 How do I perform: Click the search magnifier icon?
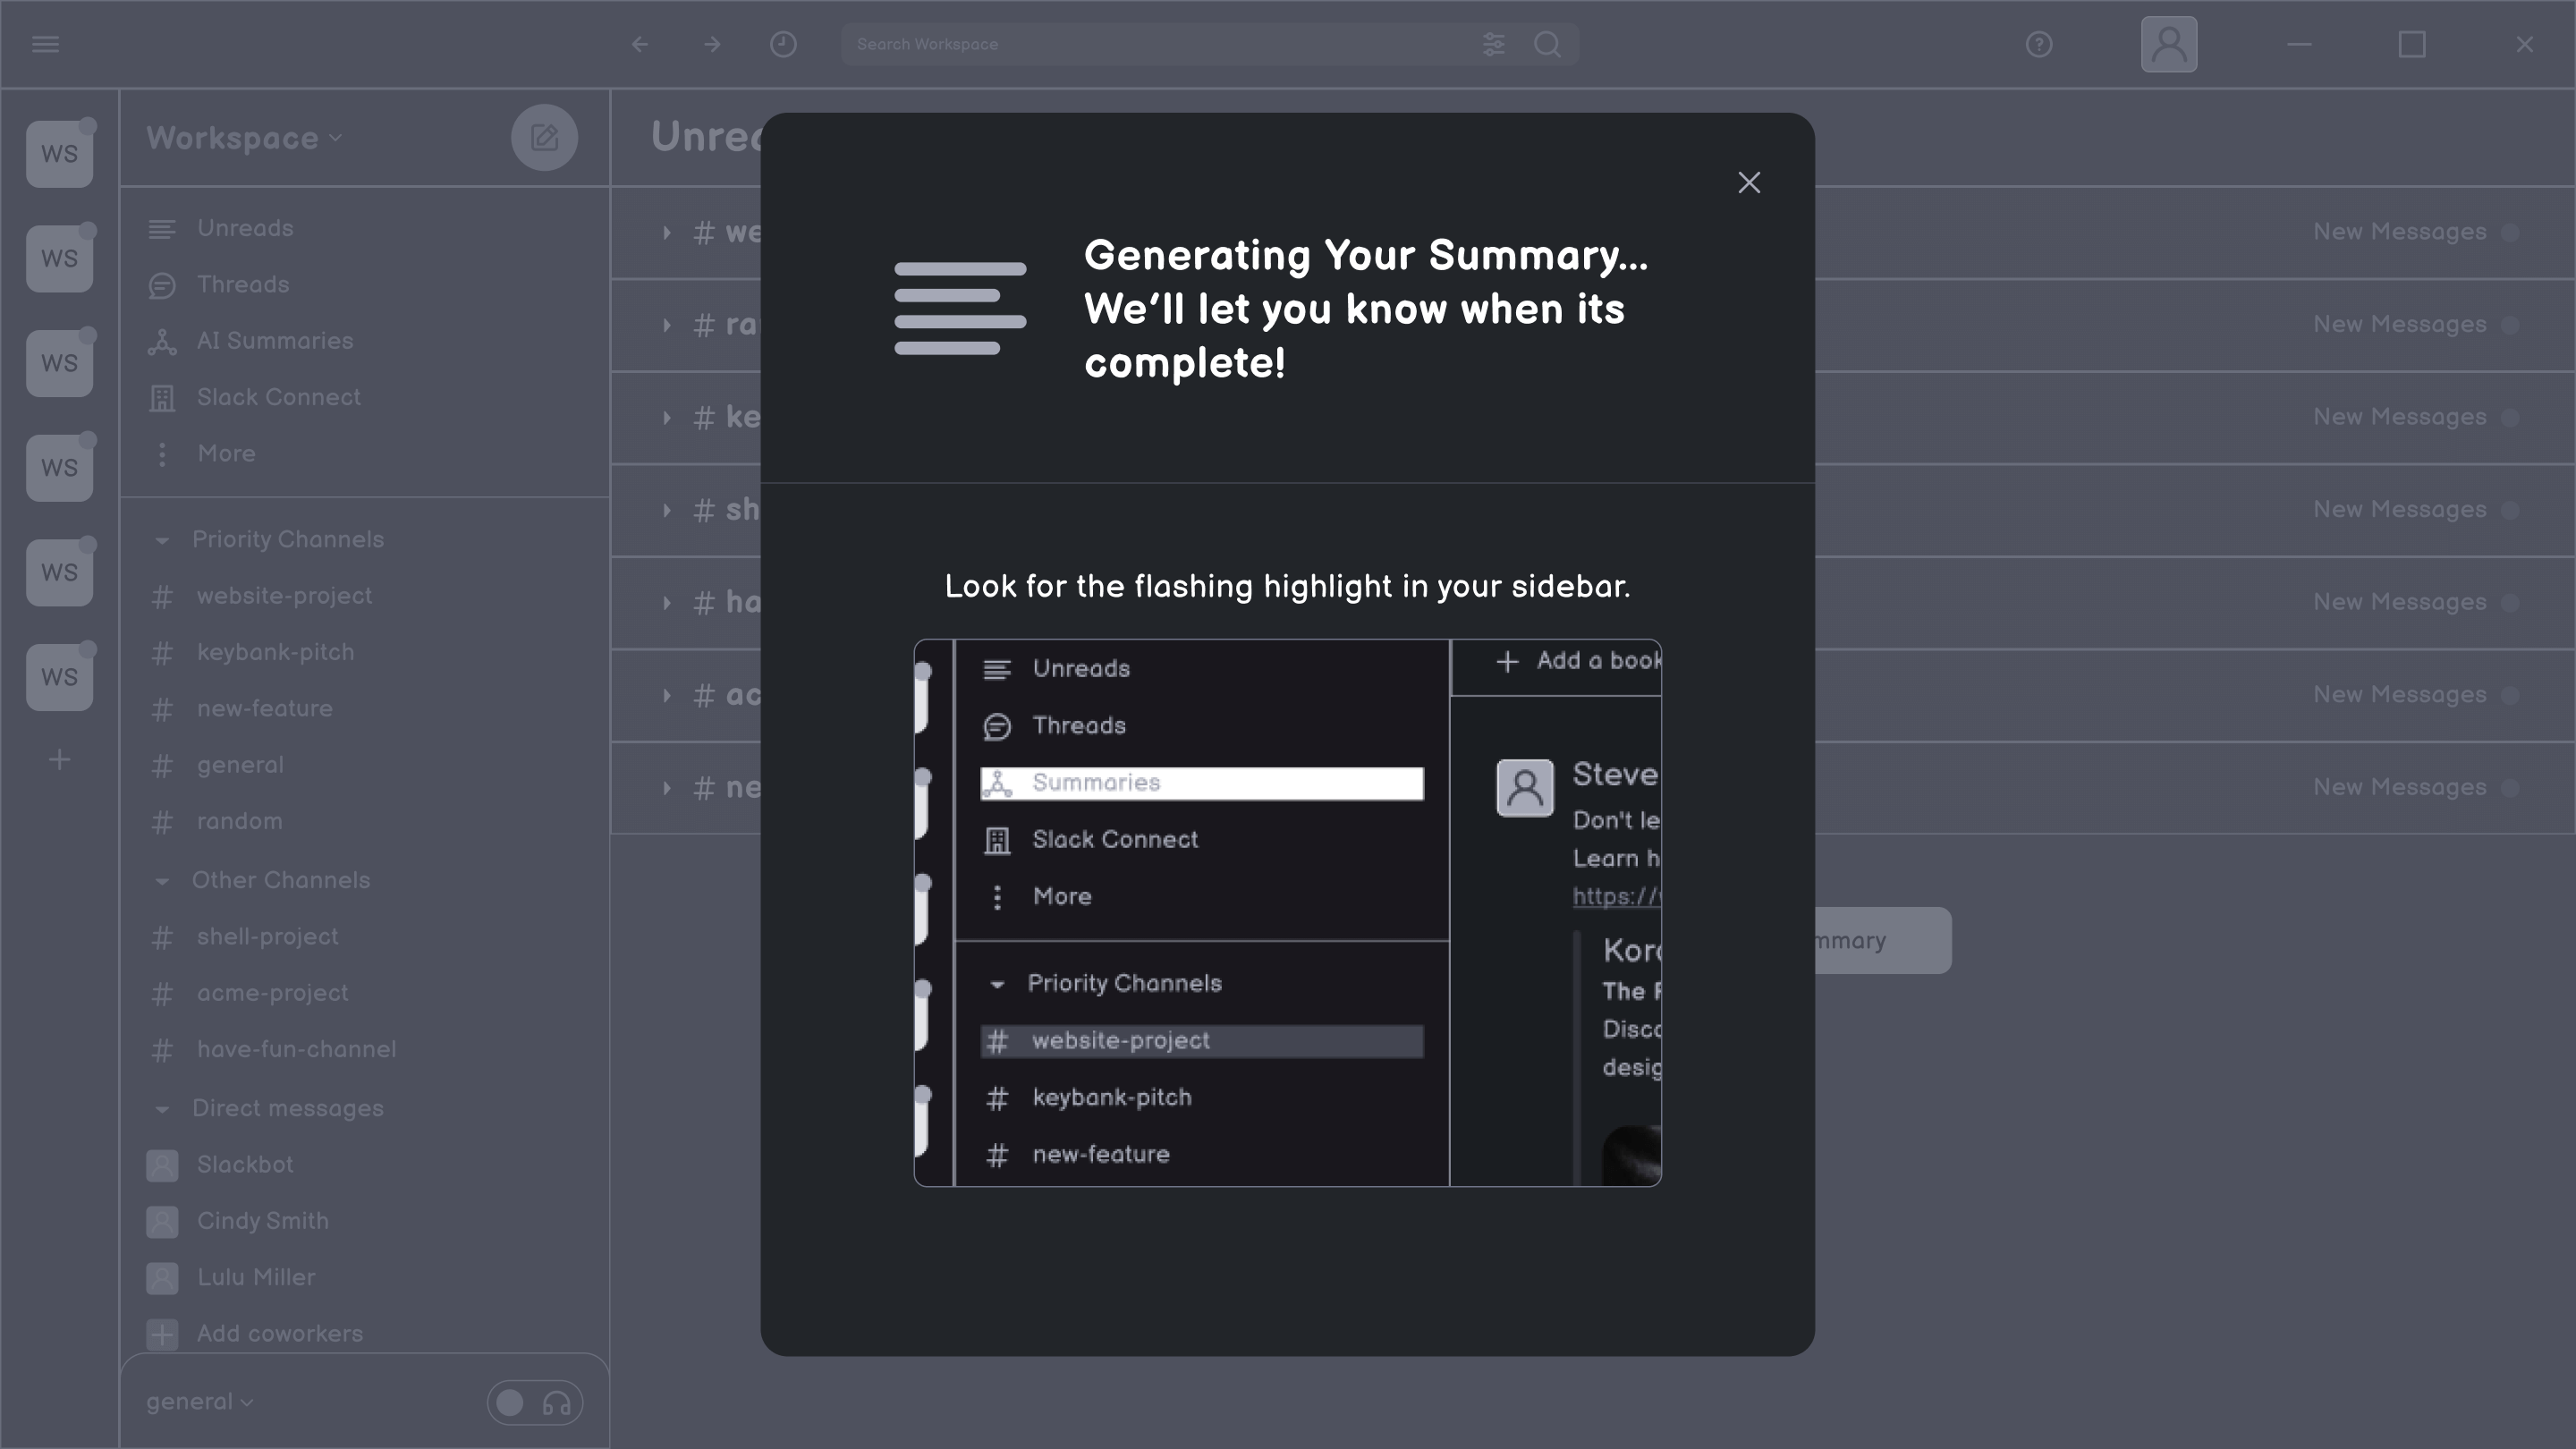[x=1547, y=44]
